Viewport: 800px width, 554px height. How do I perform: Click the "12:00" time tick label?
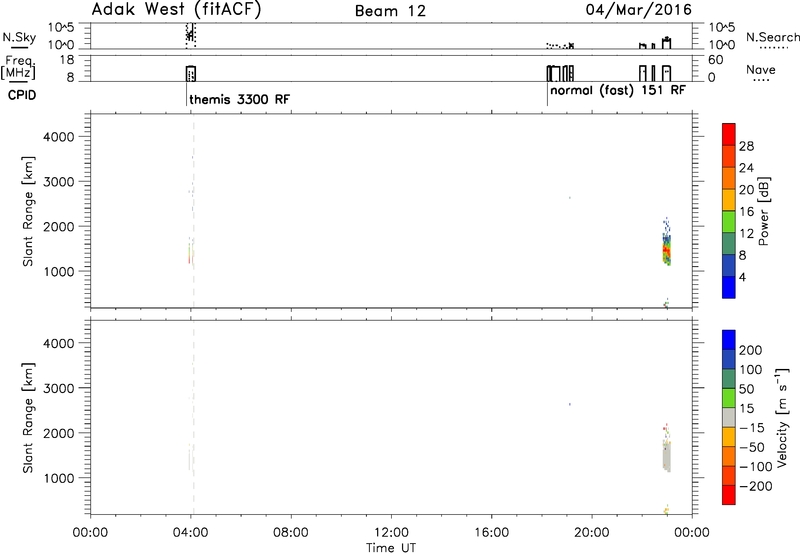point(391,533)
